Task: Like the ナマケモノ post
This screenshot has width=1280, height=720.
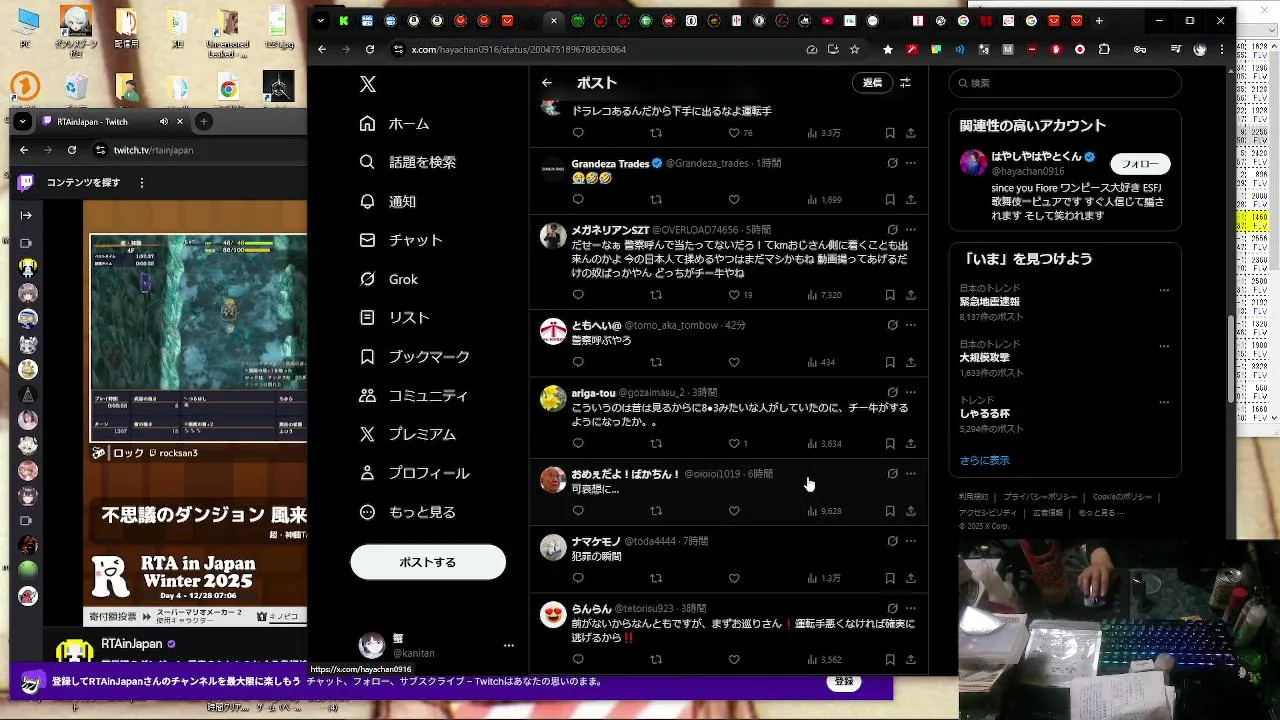Action: pos(734,578)
